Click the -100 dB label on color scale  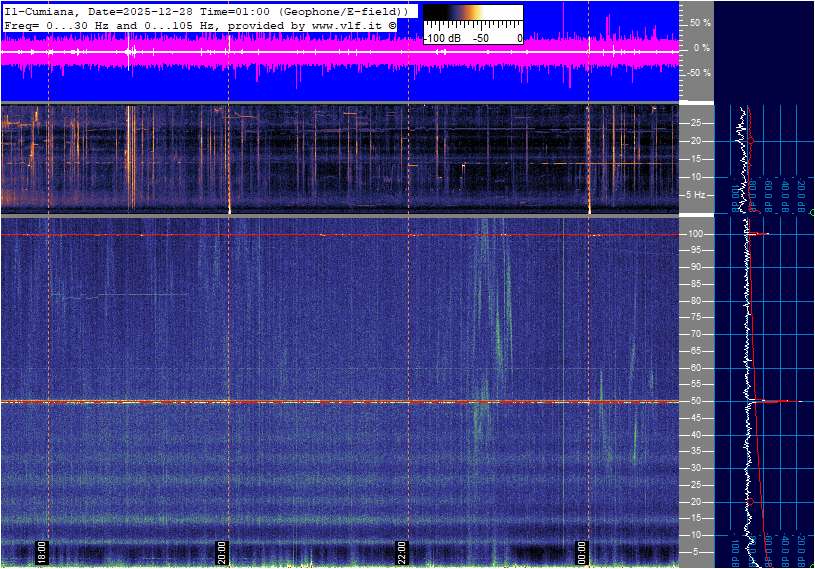coord(441,38)
